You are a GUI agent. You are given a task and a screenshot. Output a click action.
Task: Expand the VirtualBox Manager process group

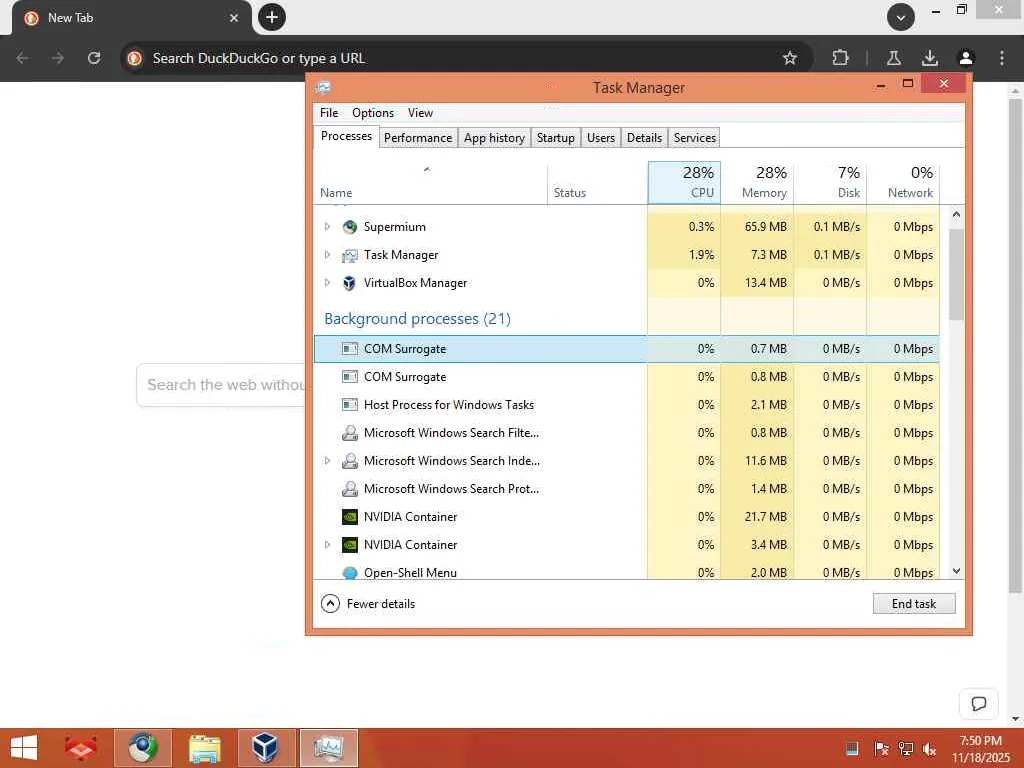(x=327, y=283)
